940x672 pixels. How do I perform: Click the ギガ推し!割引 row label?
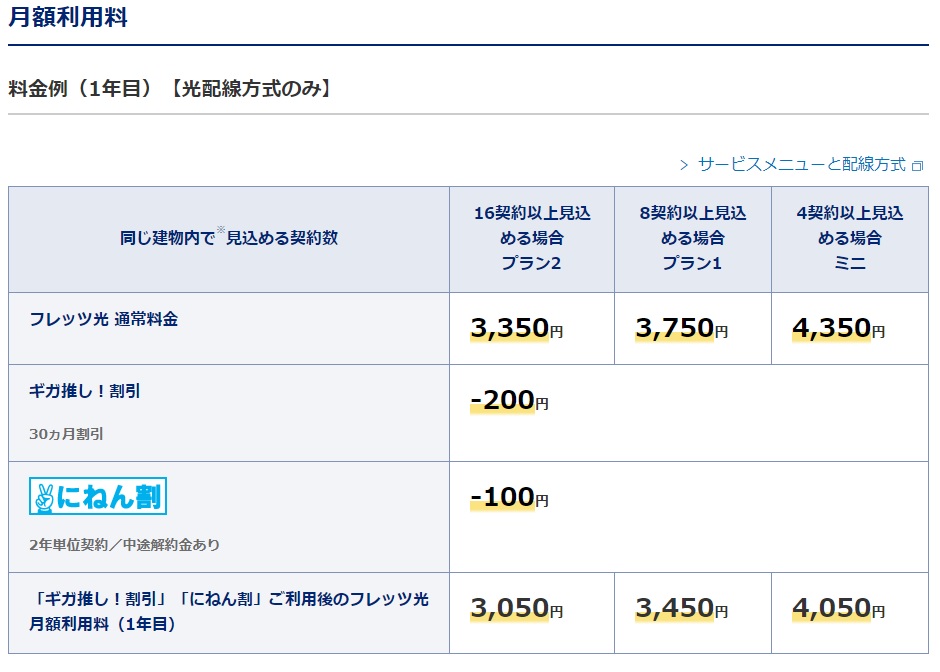(85, 391)
